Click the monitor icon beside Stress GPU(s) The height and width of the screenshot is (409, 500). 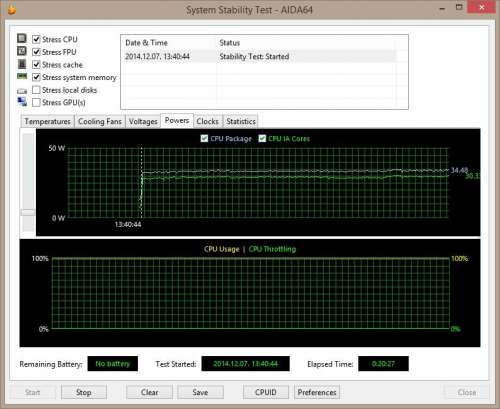click(22, 102)
